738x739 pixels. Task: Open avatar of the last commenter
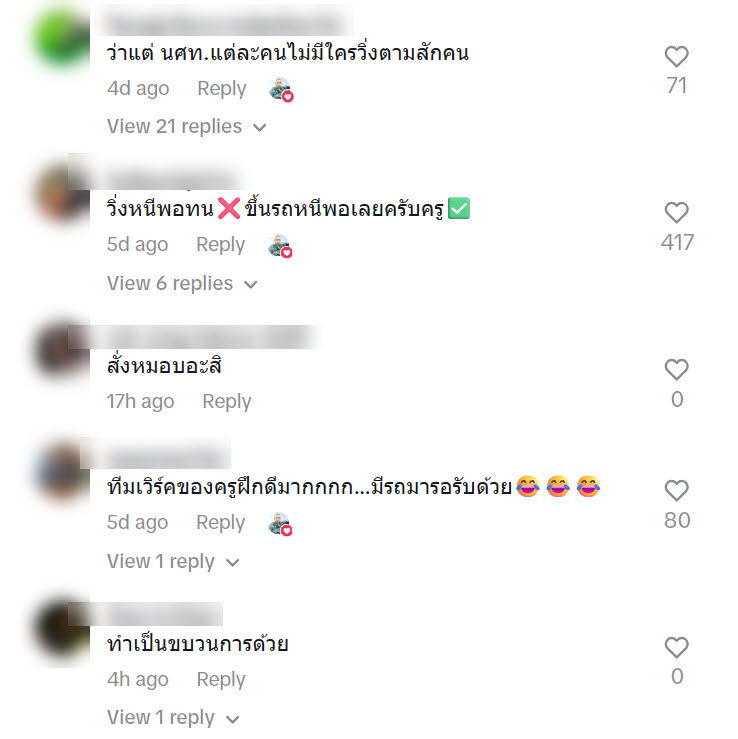(61, 630)
